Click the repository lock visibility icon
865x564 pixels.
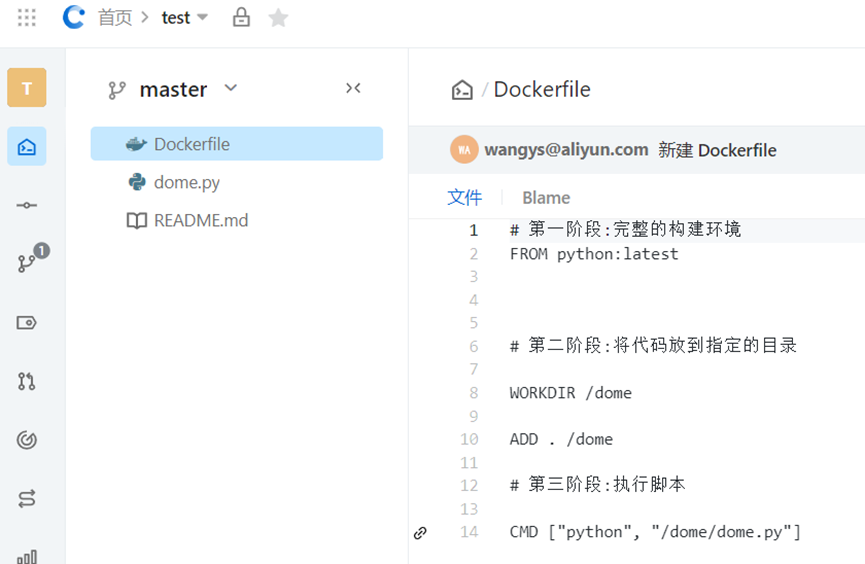tap(241, 18)
